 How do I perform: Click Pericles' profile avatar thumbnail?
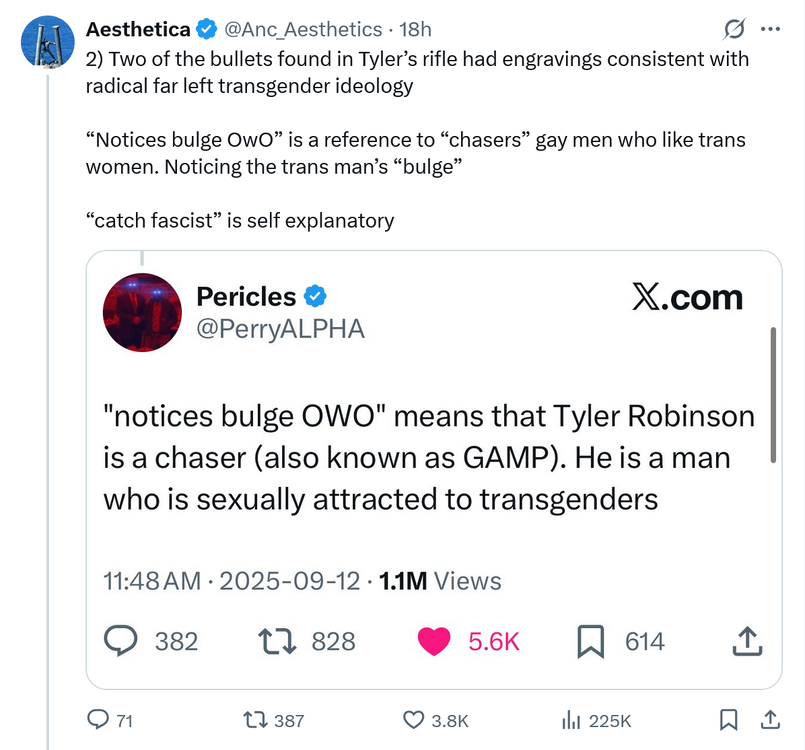142,313
